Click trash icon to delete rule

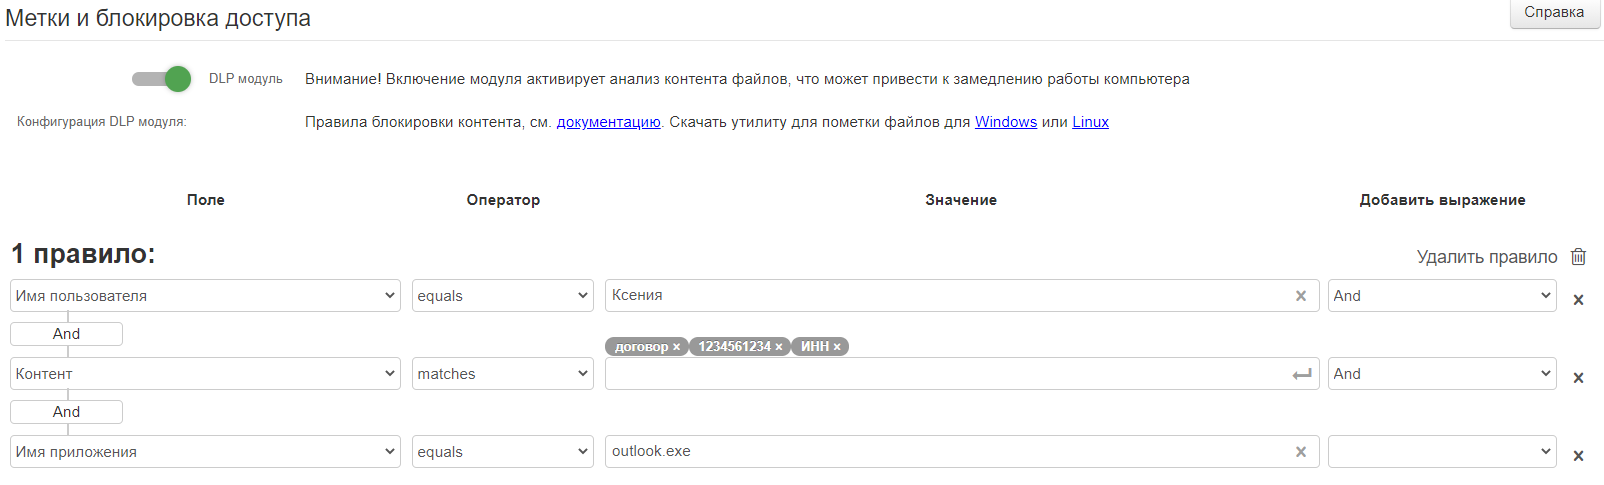[1578, 257]
